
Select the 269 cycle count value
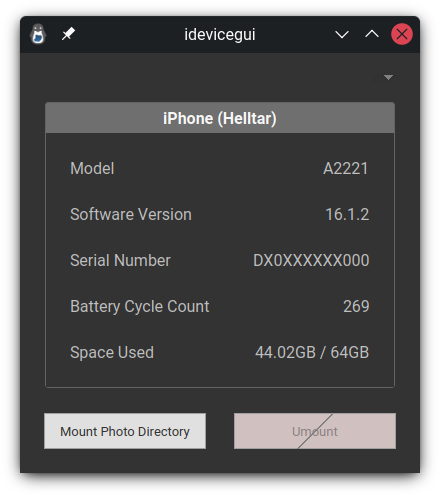click(356, 306)
